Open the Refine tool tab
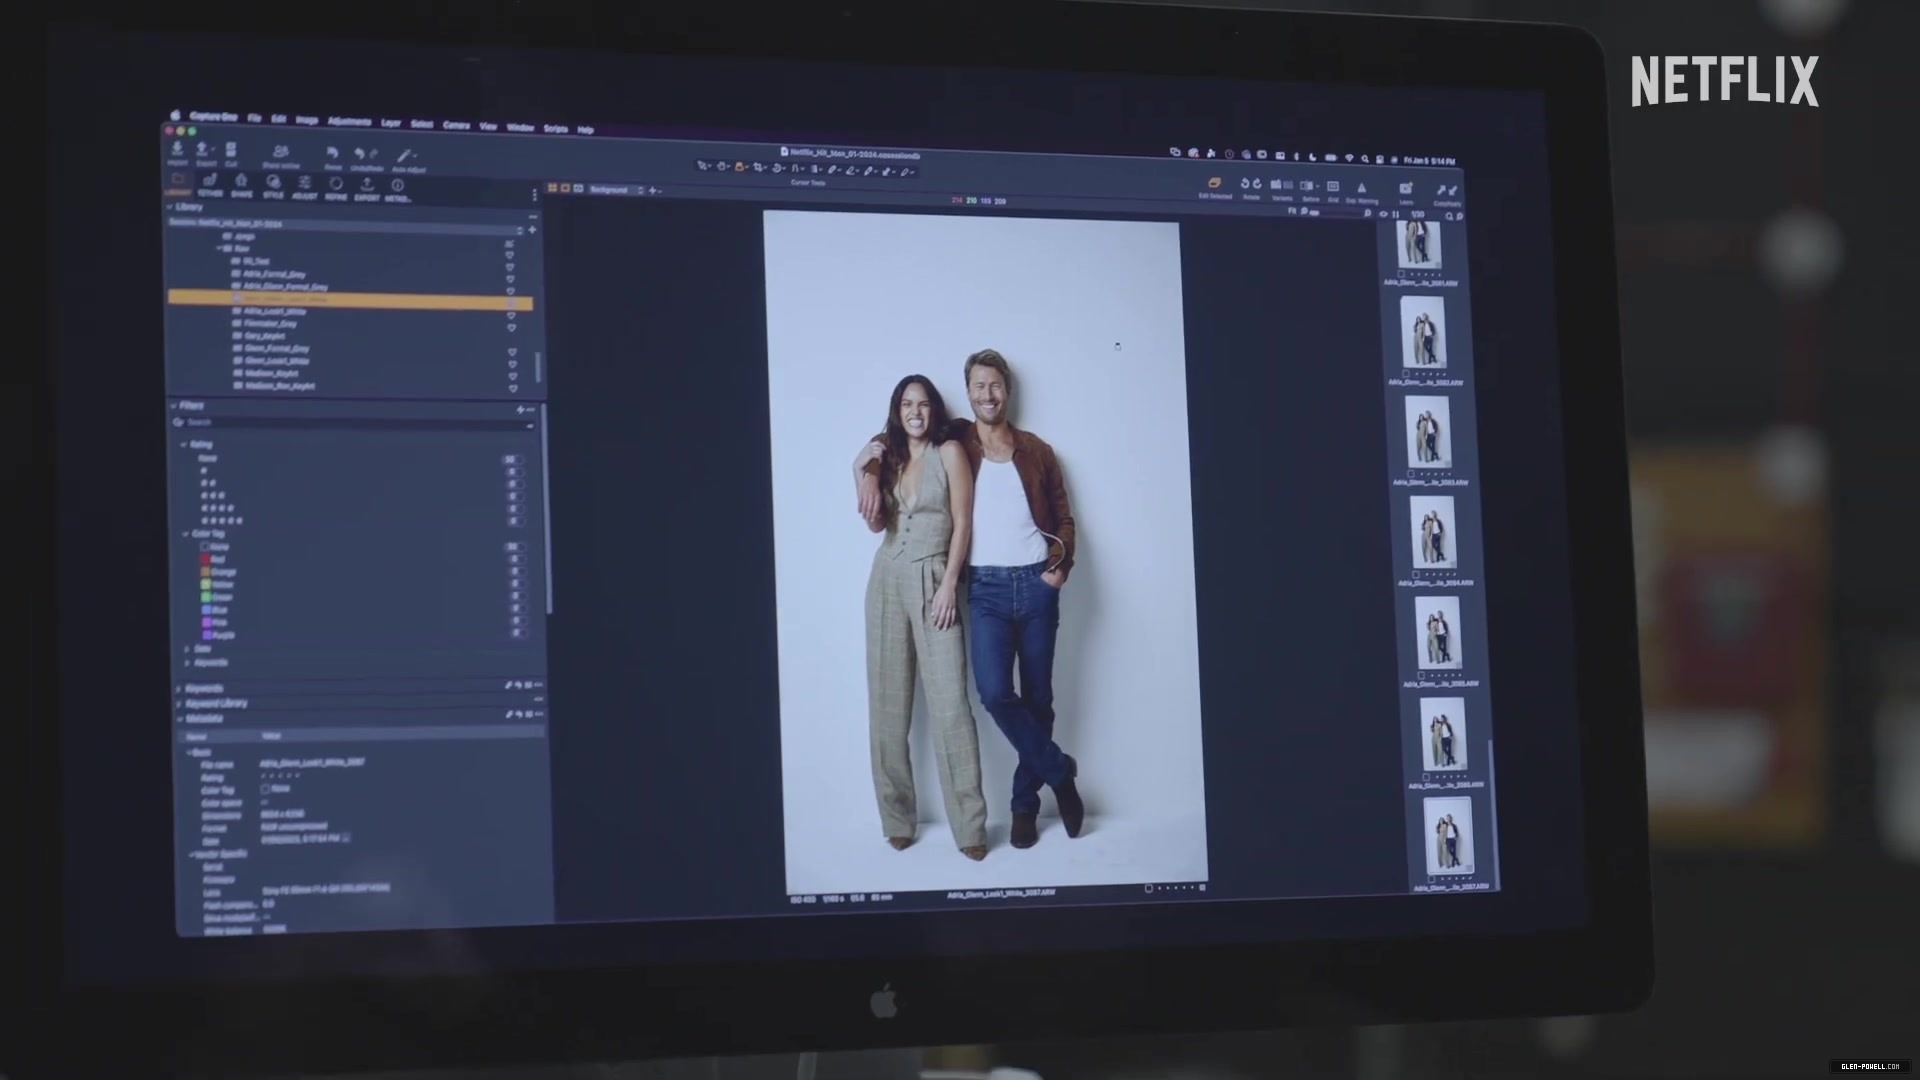 [336, 189]
